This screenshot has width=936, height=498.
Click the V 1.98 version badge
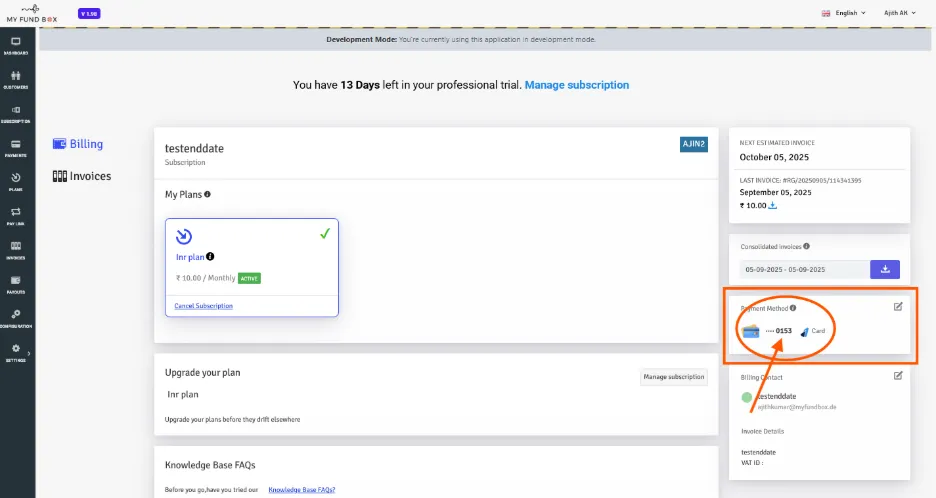click(x=89, y=14)
